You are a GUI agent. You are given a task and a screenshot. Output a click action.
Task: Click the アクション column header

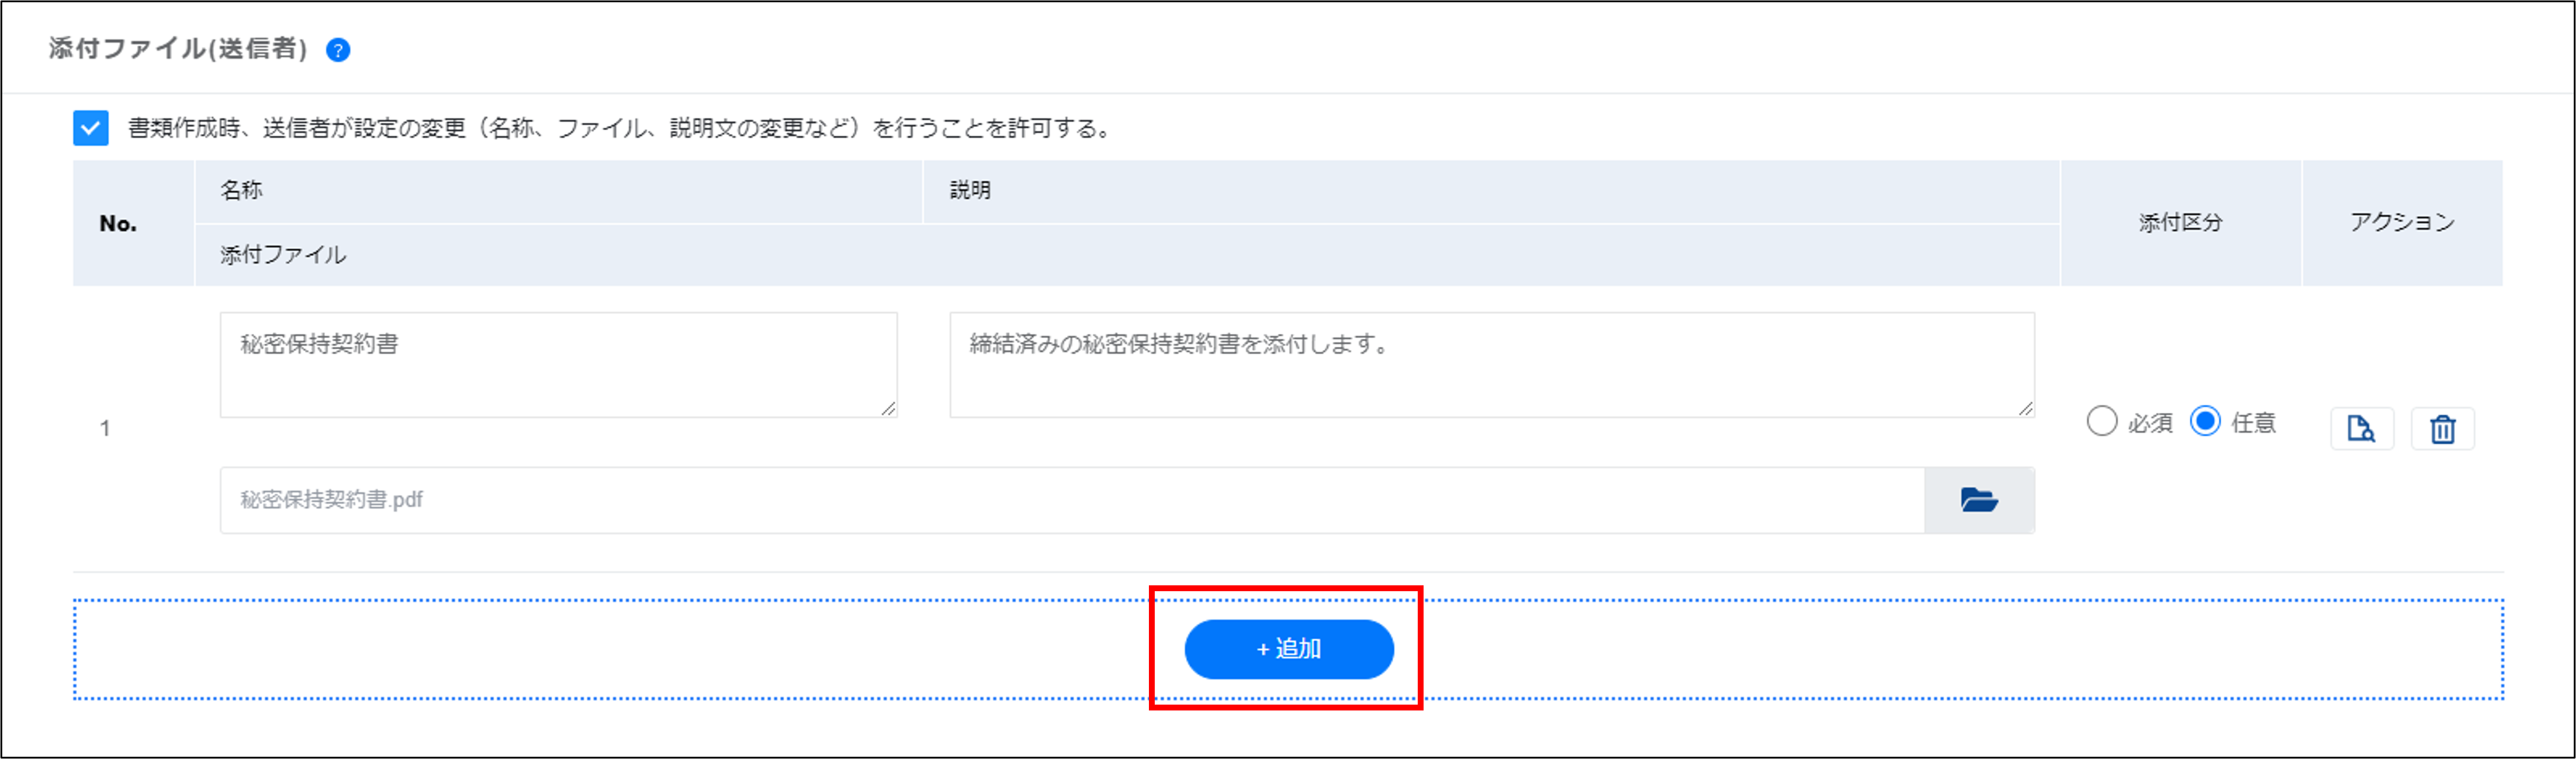click(2402, 223)
